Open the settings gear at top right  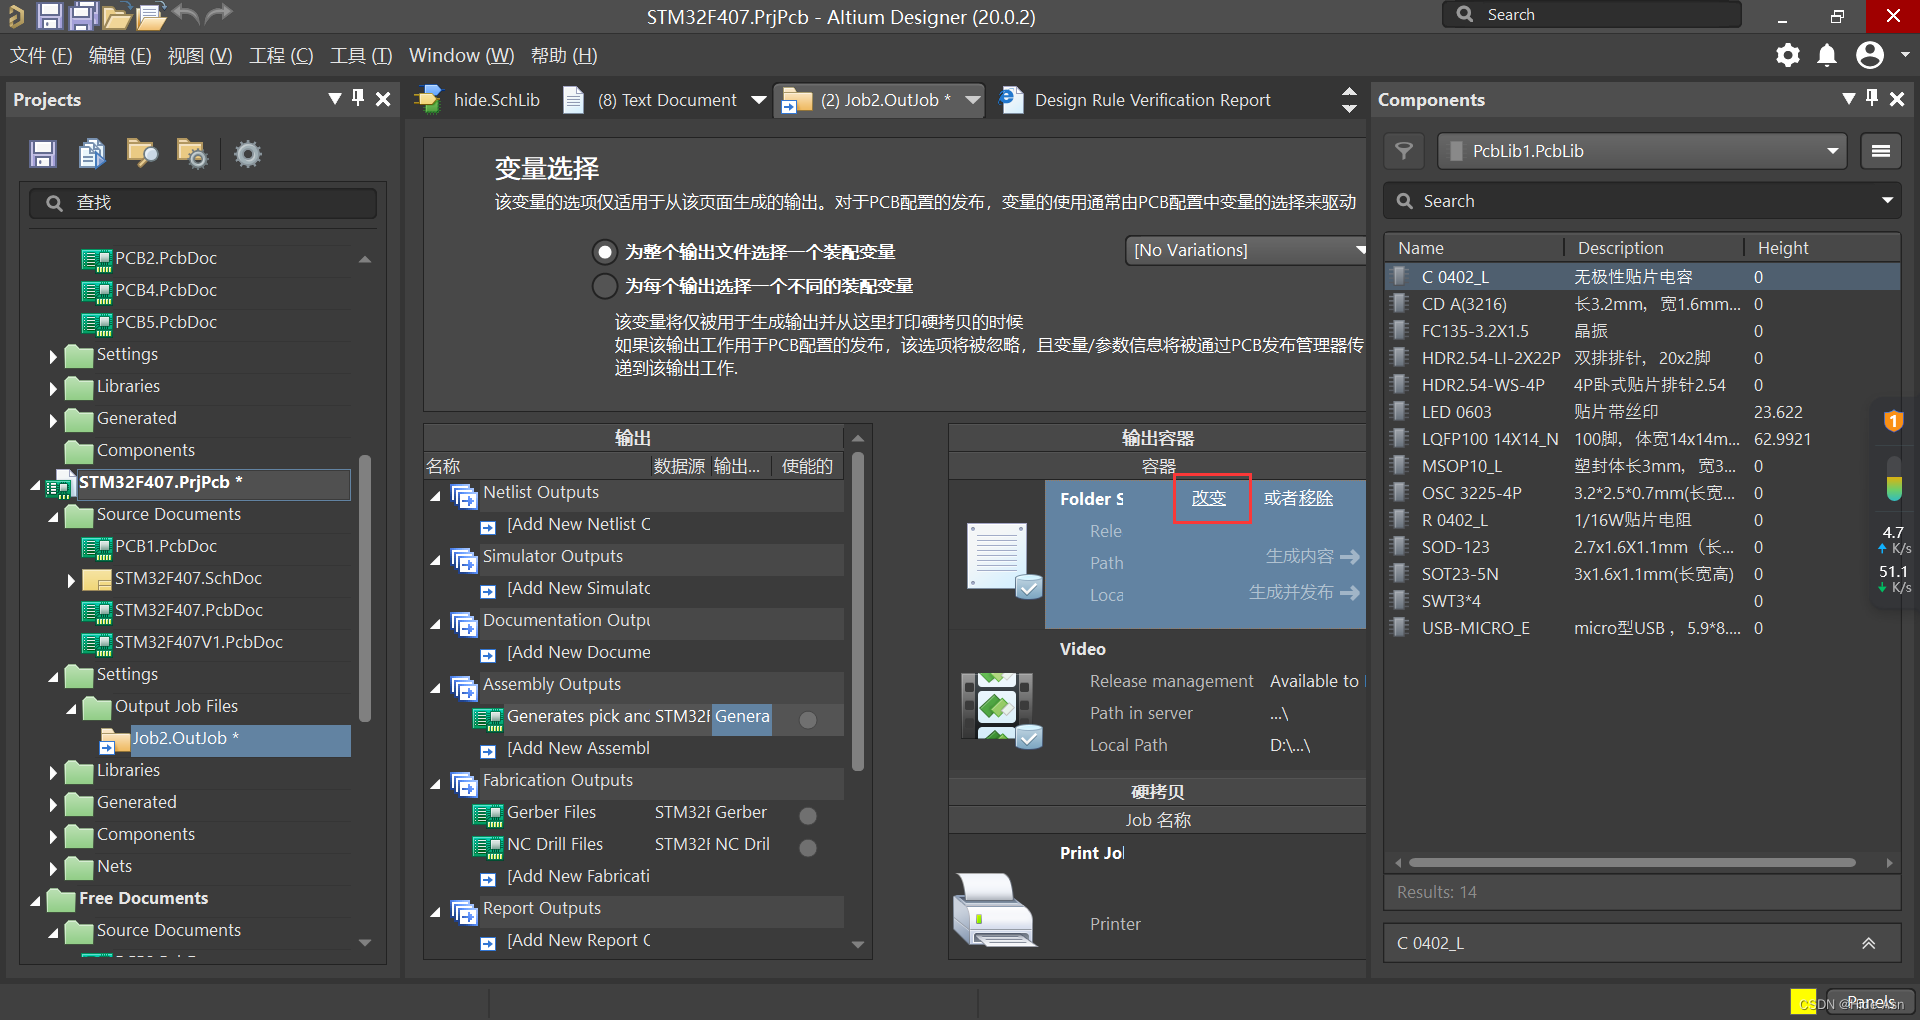[1788, 55]
